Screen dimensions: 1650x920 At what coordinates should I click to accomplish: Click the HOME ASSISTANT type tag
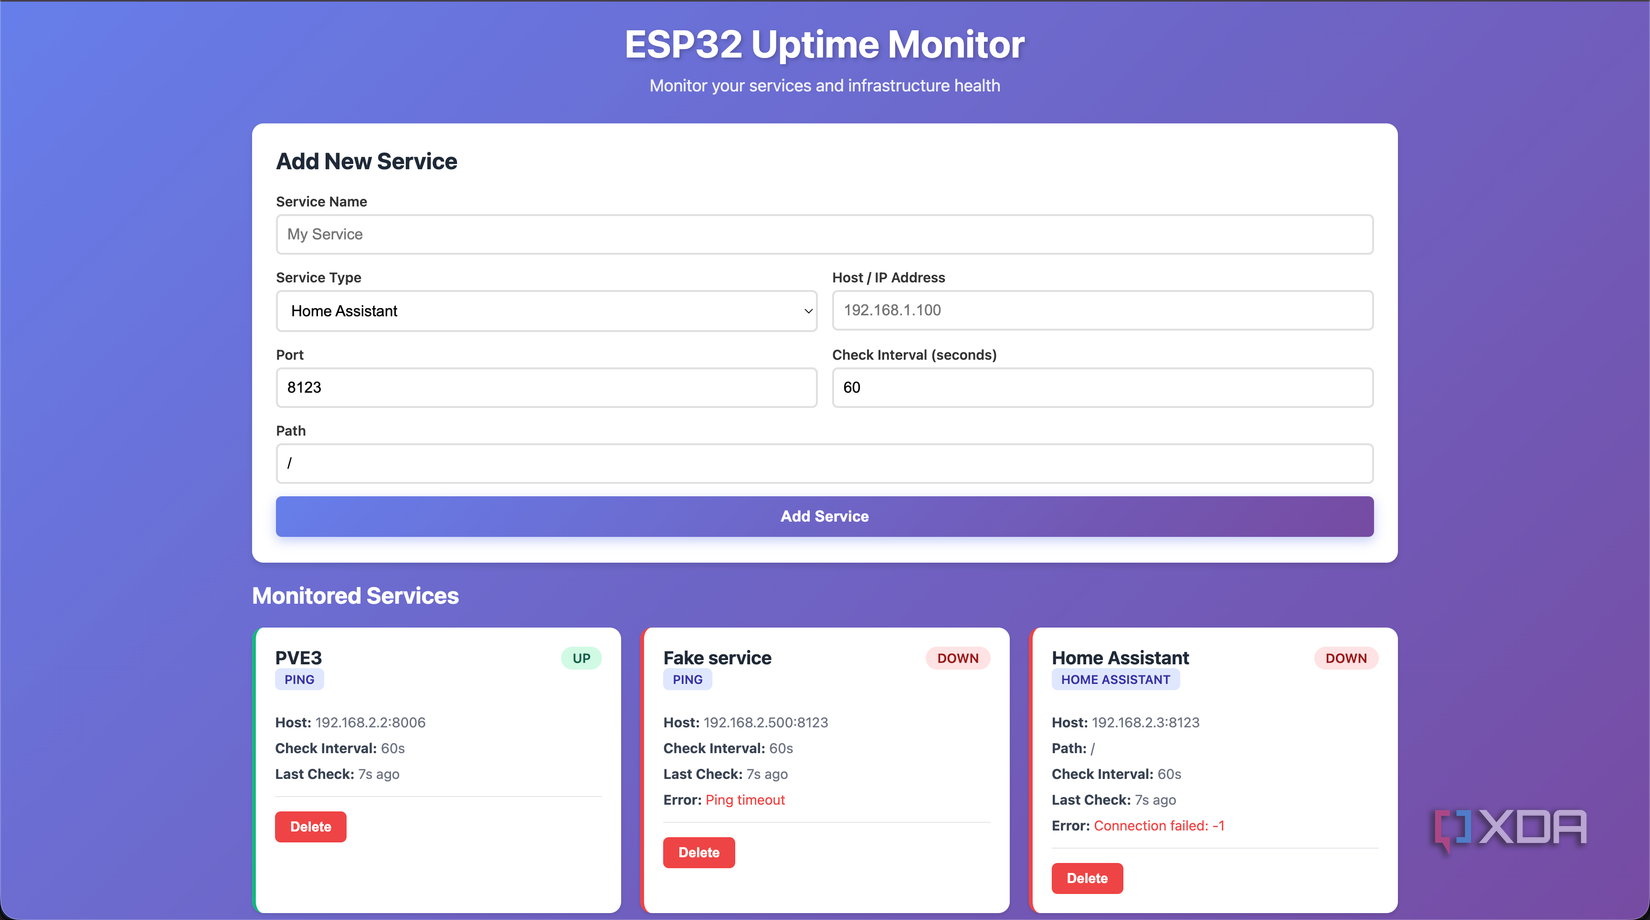pos(1115,679)
